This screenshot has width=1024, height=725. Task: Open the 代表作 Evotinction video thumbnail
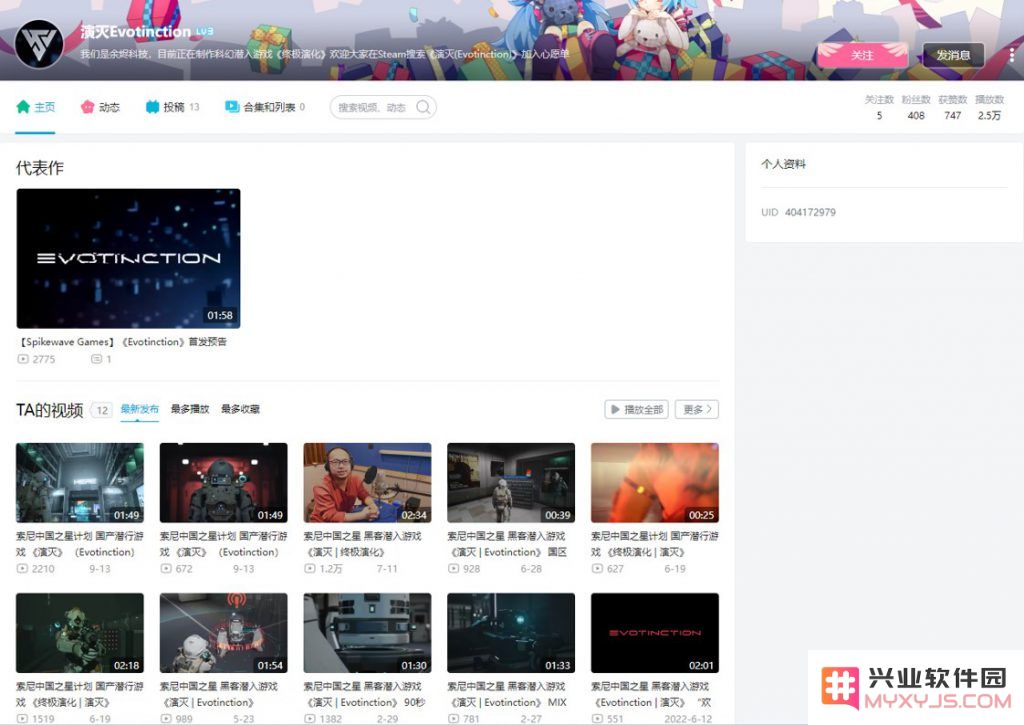128,259
